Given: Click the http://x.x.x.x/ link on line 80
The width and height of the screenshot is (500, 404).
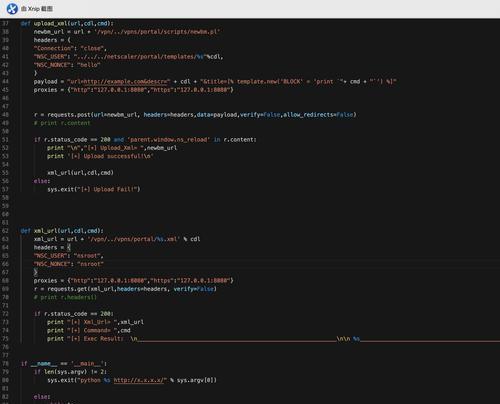Looking at the screenshot, I should [x=139, y=380].
